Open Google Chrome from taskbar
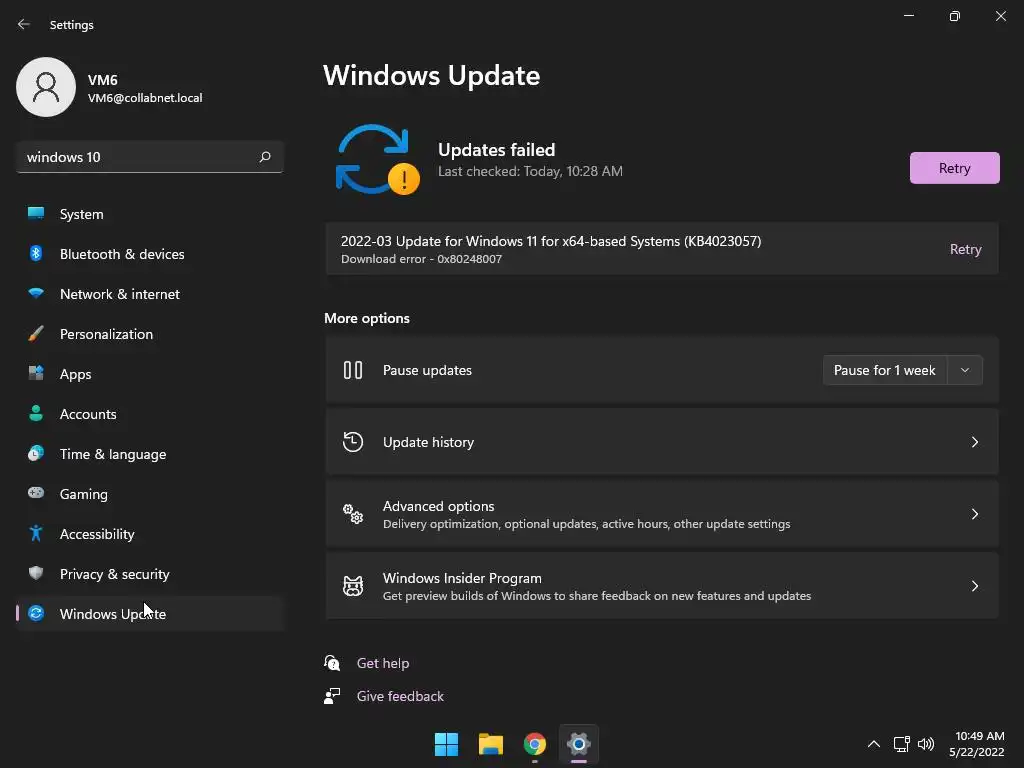 point(535,744)
